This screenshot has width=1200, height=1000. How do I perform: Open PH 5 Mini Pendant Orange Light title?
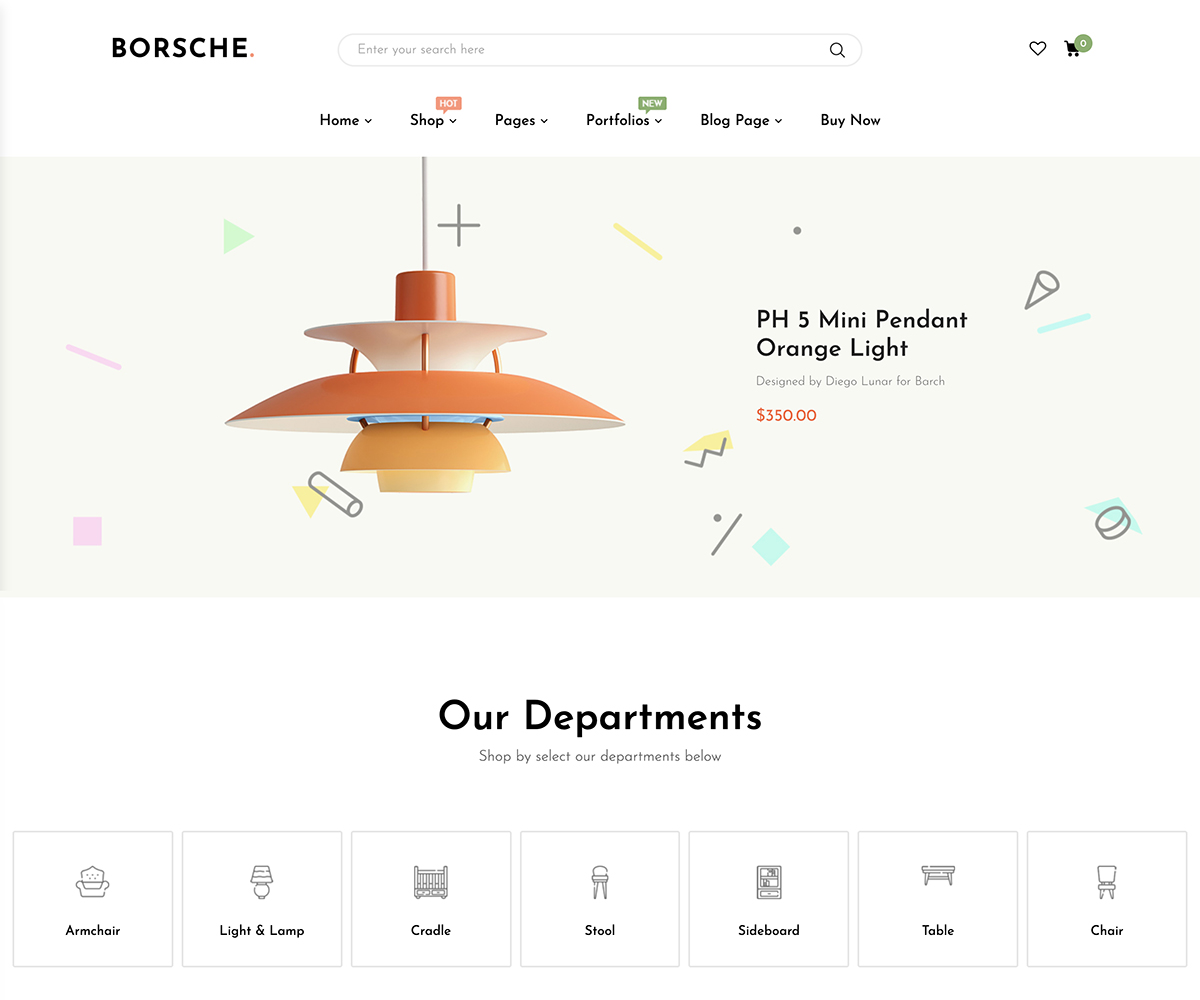coord(862,334)
